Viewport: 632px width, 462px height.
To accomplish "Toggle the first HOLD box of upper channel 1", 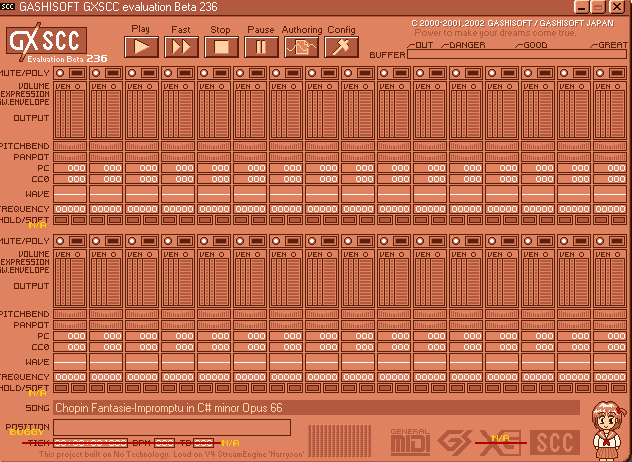I will click(x=61, y=220).
